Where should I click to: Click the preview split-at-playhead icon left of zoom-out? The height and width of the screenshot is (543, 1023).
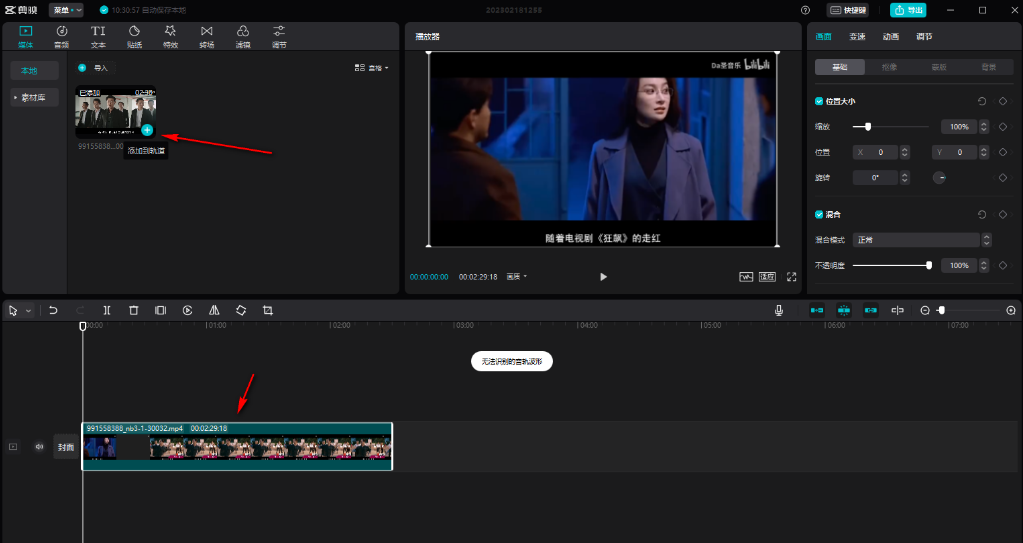click(898, 311)
